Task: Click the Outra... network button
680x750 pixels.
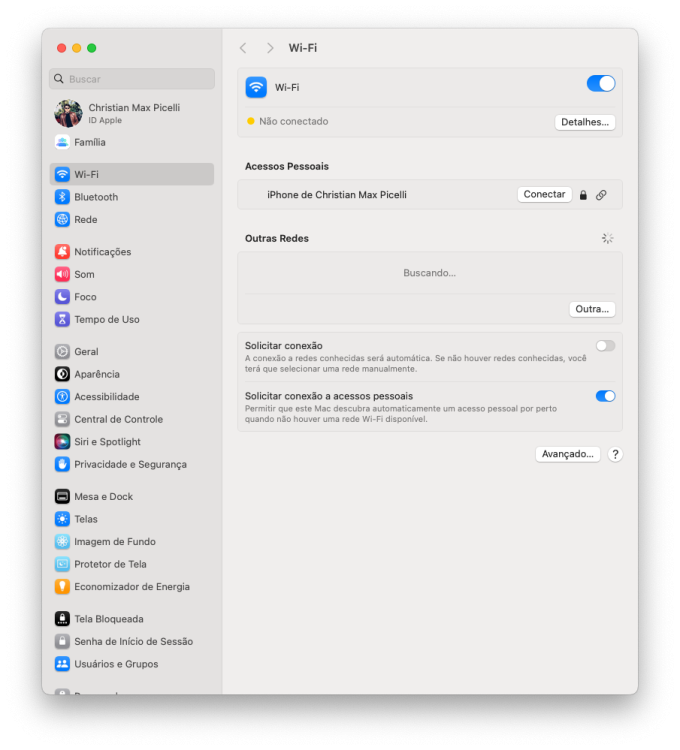Action: click(x=592, y=309)
